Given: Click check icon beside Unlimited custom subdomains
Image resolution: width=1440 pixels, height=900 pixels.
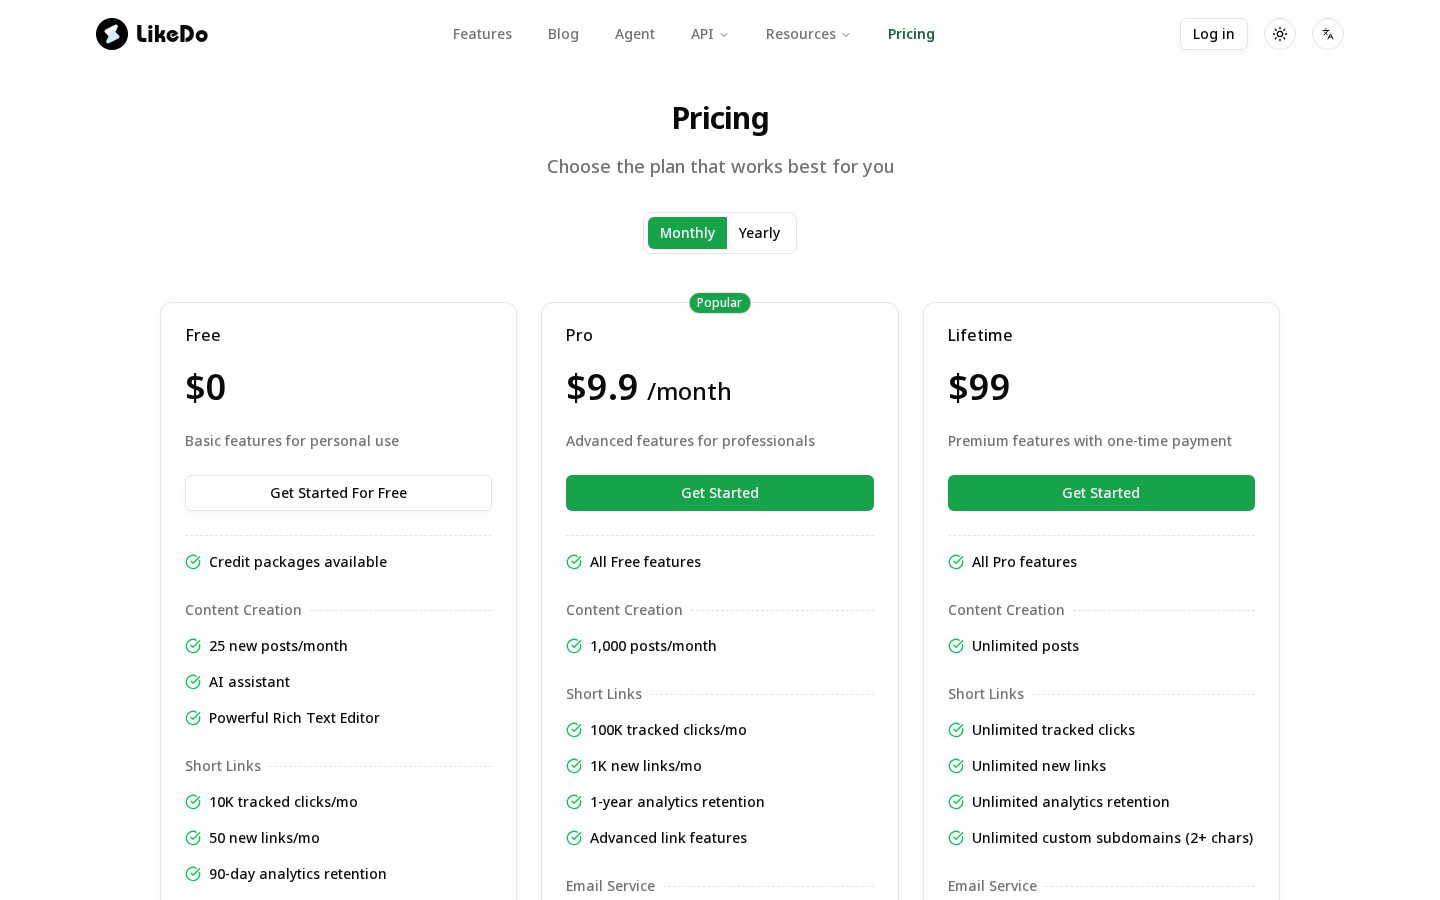Looking at the screenshot, I should (956, 838).
